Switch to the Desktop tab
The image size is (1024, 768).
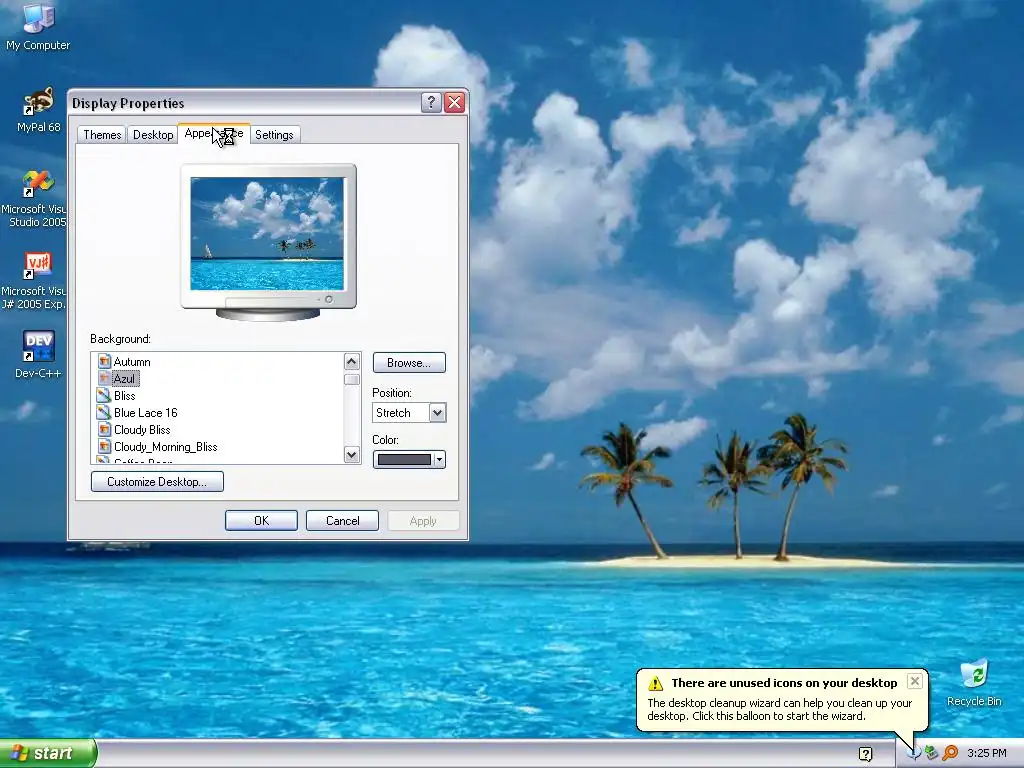point(153,135)
